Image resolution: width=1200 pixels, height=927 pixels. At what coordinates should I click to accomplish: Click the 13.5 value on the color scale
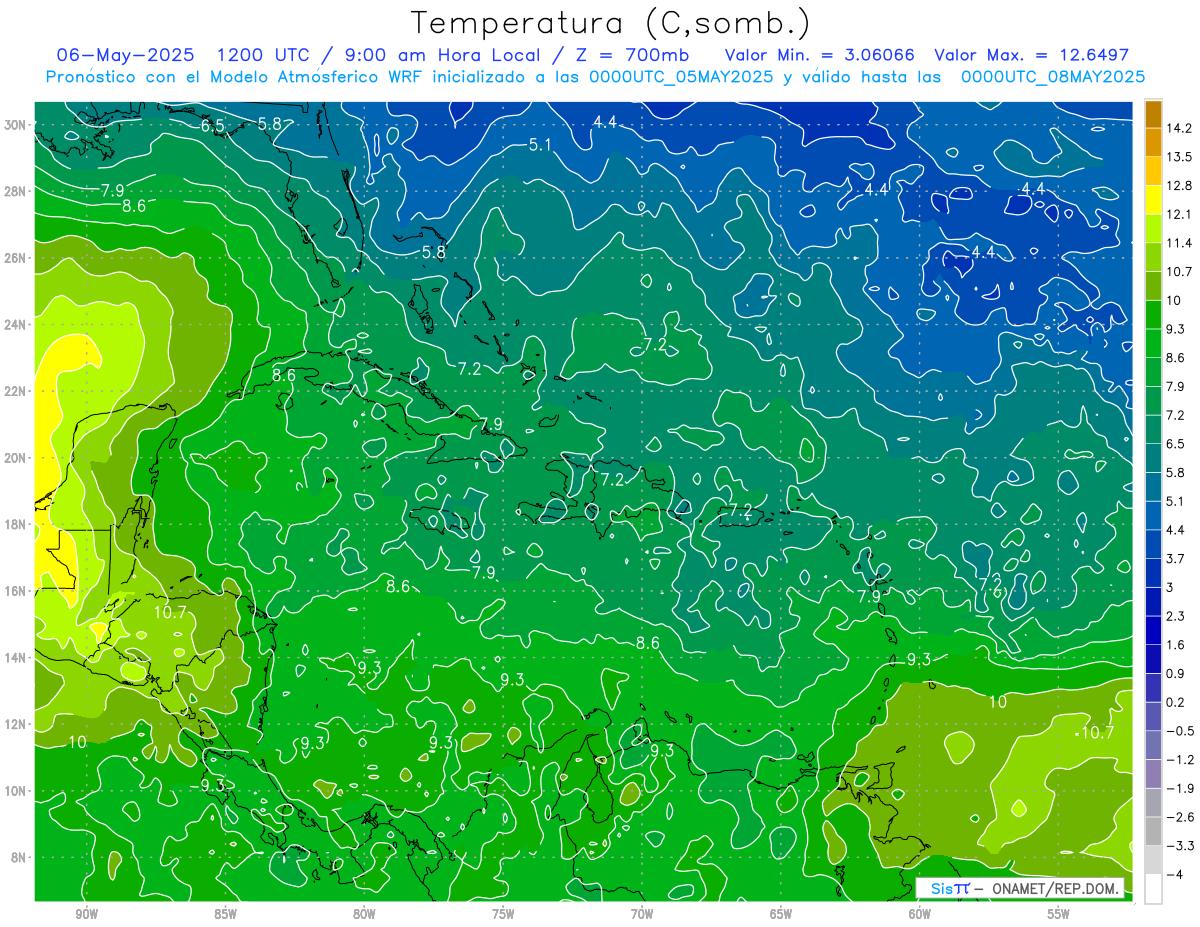pos(1178,157)
